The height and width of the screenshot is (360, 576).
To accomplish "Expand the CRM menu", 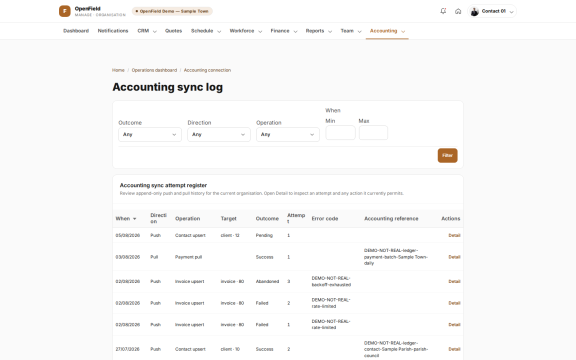I will click(147, 31).
